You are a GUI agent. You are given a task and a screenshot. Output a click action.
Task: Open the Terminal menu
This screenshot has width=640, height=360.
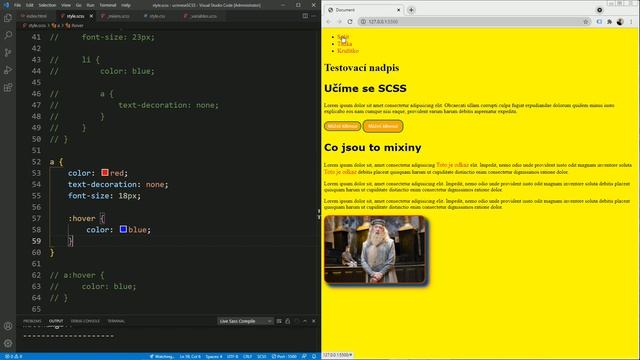point(108,5)
